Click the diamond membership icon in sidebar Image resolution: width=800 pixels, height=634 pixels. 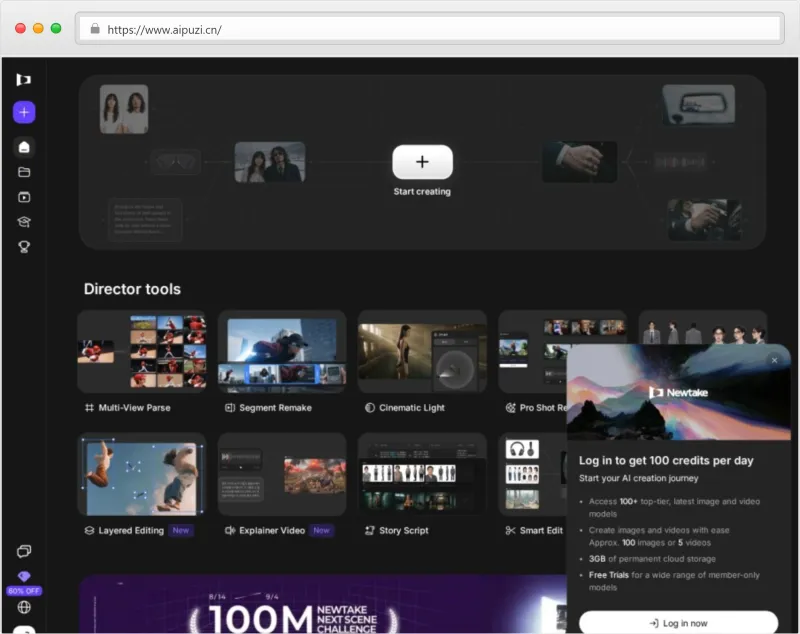click(x=24, y=576)
